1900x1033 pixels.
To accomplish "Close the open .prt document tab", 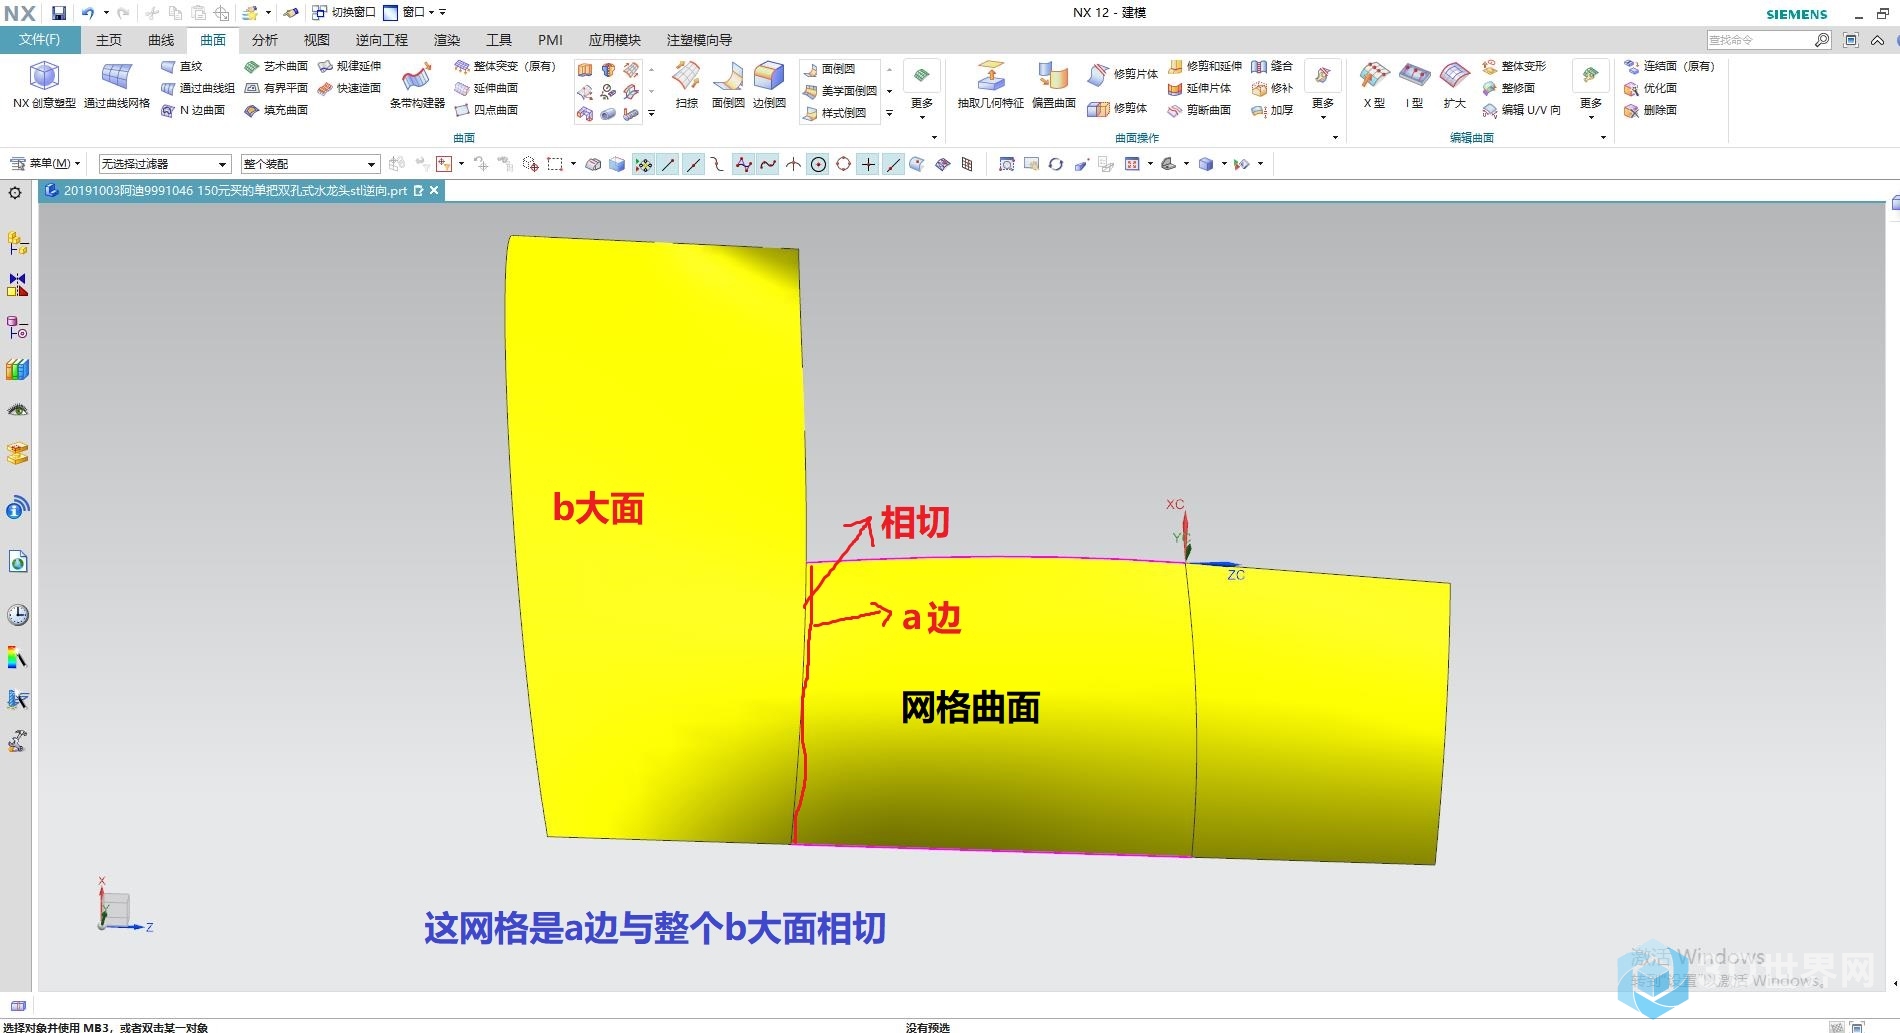I will pyautogui.click(x=434, y=190).
